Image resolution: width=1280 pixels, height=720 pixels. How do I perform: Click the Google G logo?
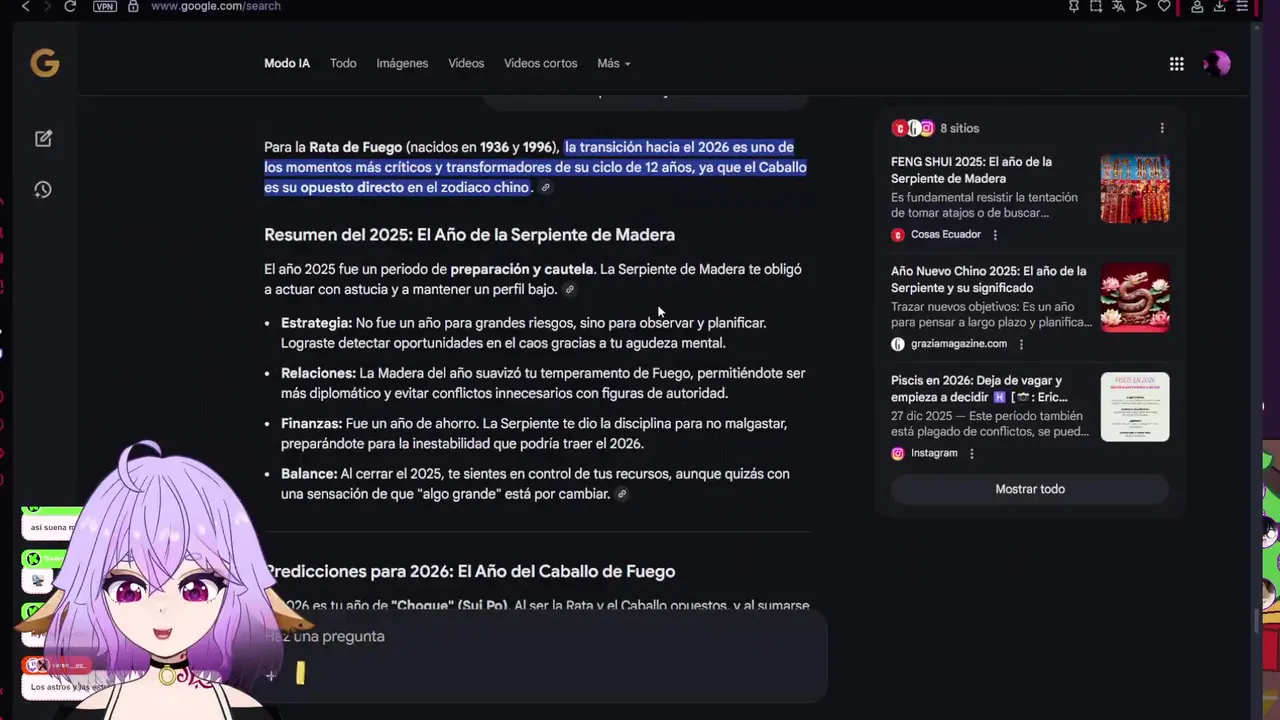pyautogui.click(x=45, y=64)
